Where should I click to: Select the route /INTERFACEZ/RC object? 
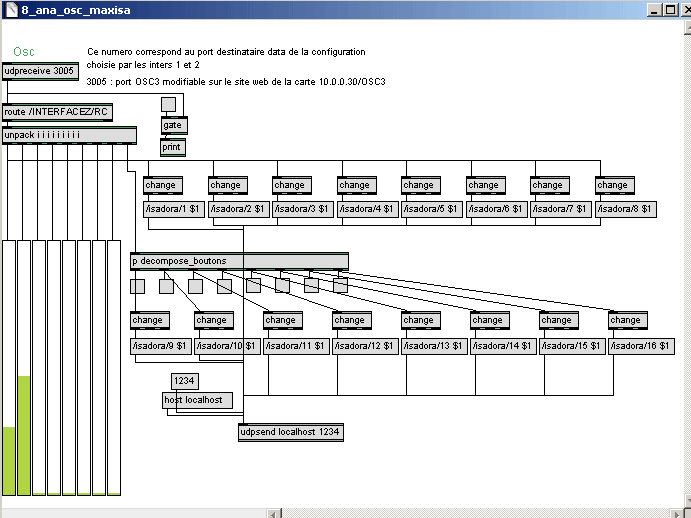(56, 112)
